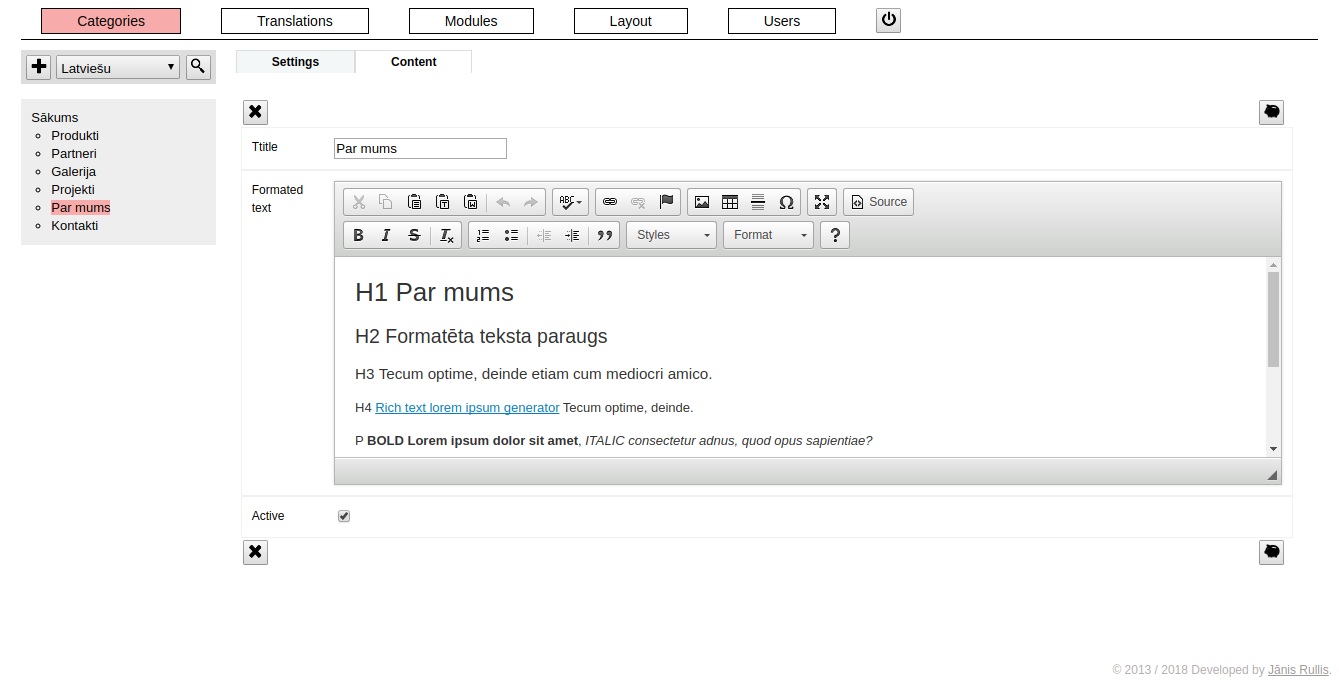Maximize the rich text editor
Screen dimensions: 1339x684
tap(822, 202)
